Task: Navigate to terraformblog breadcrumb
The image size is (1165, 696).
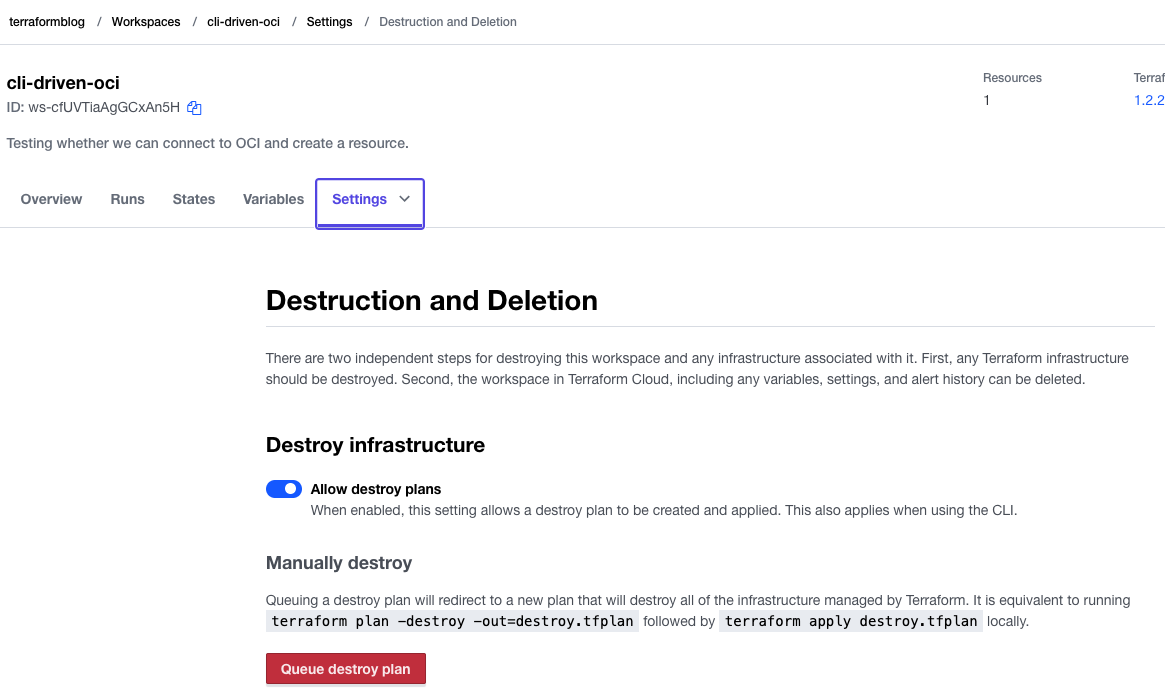Action: 47,22
